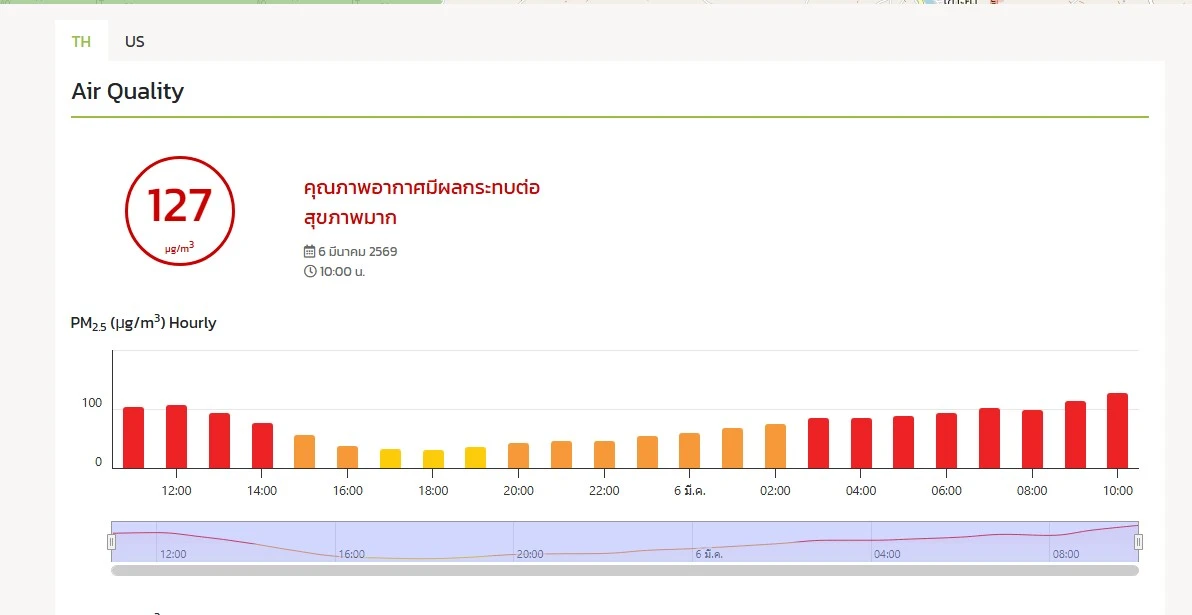This screenshot has width=1192, height=615.
Task: Click the calendar icon beside the date
Action: (x=309, y=251)
